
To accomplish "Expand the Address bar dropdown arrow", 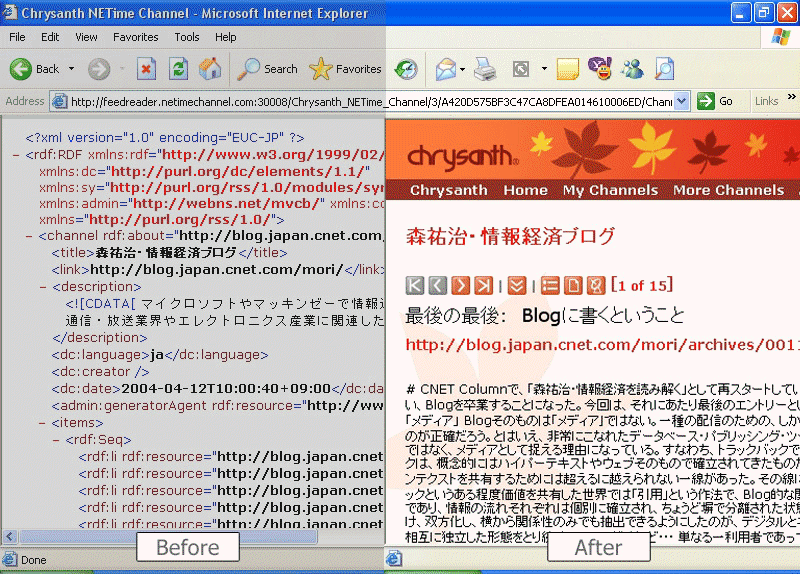I will [x=682, y=101].
